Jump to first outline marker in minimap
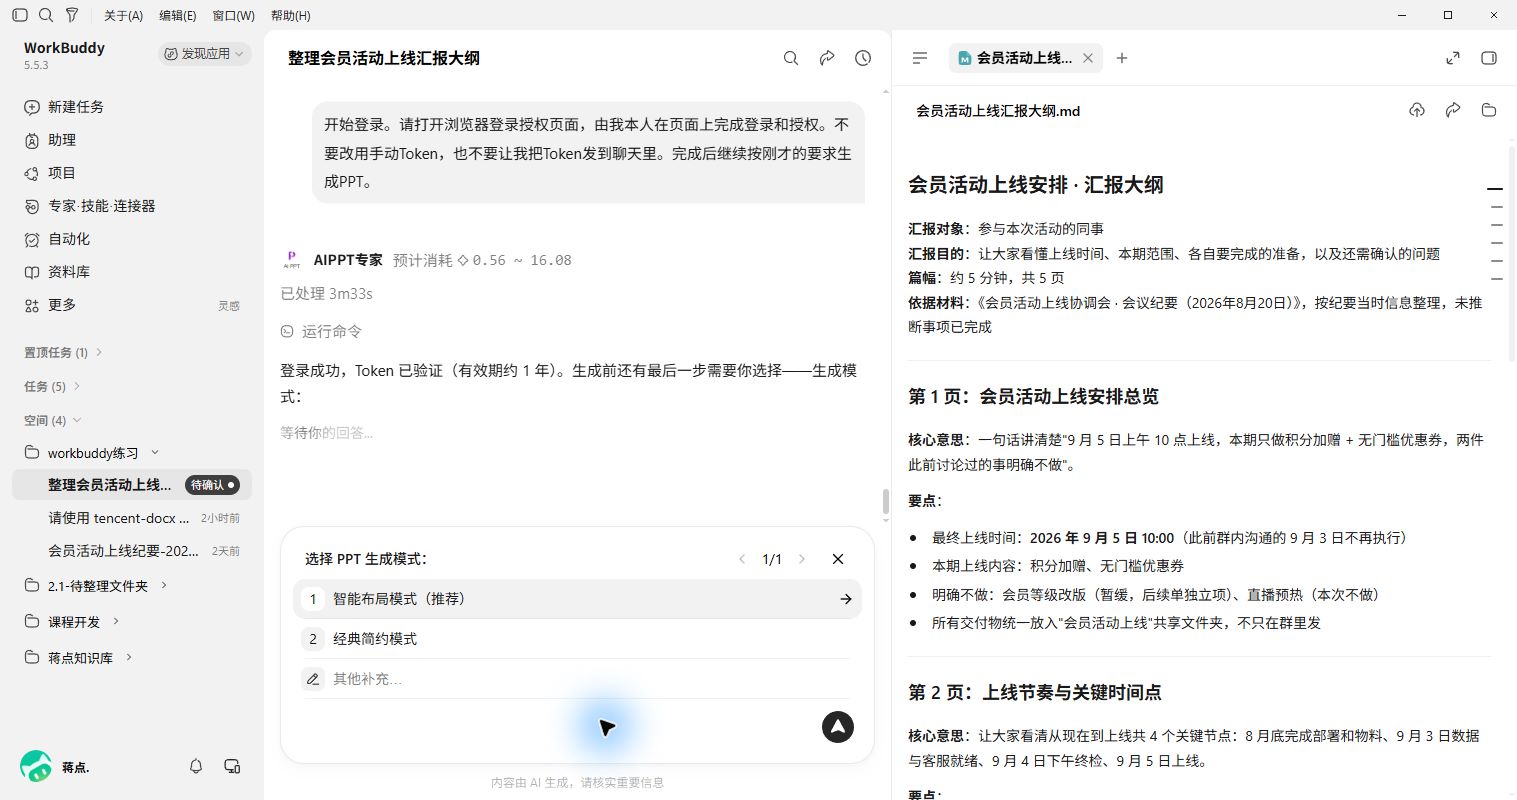 click(1495, 188)
